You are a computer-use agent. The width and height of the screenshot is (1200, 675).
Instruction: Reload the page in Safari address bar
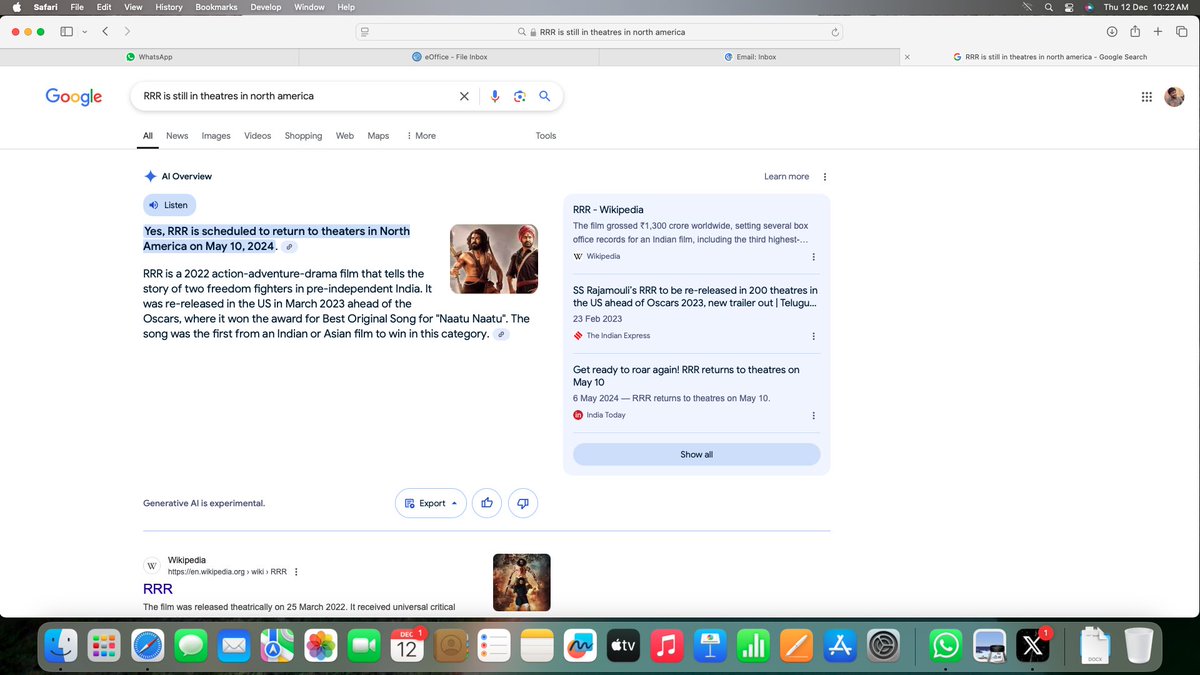[834, 32]
